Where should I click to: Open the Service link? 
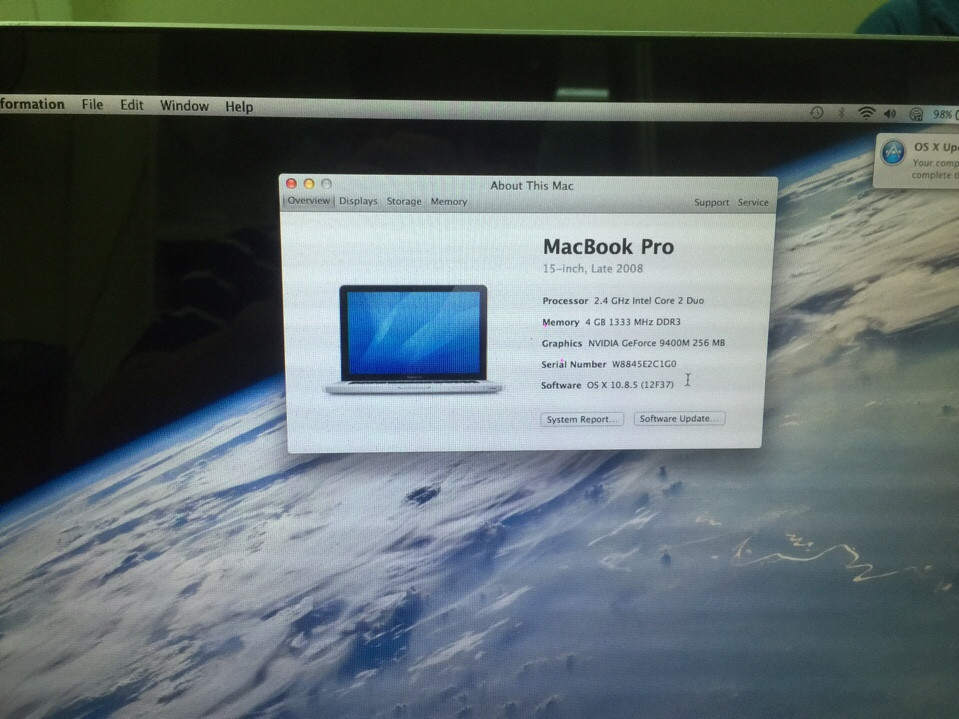coord(753,202)
